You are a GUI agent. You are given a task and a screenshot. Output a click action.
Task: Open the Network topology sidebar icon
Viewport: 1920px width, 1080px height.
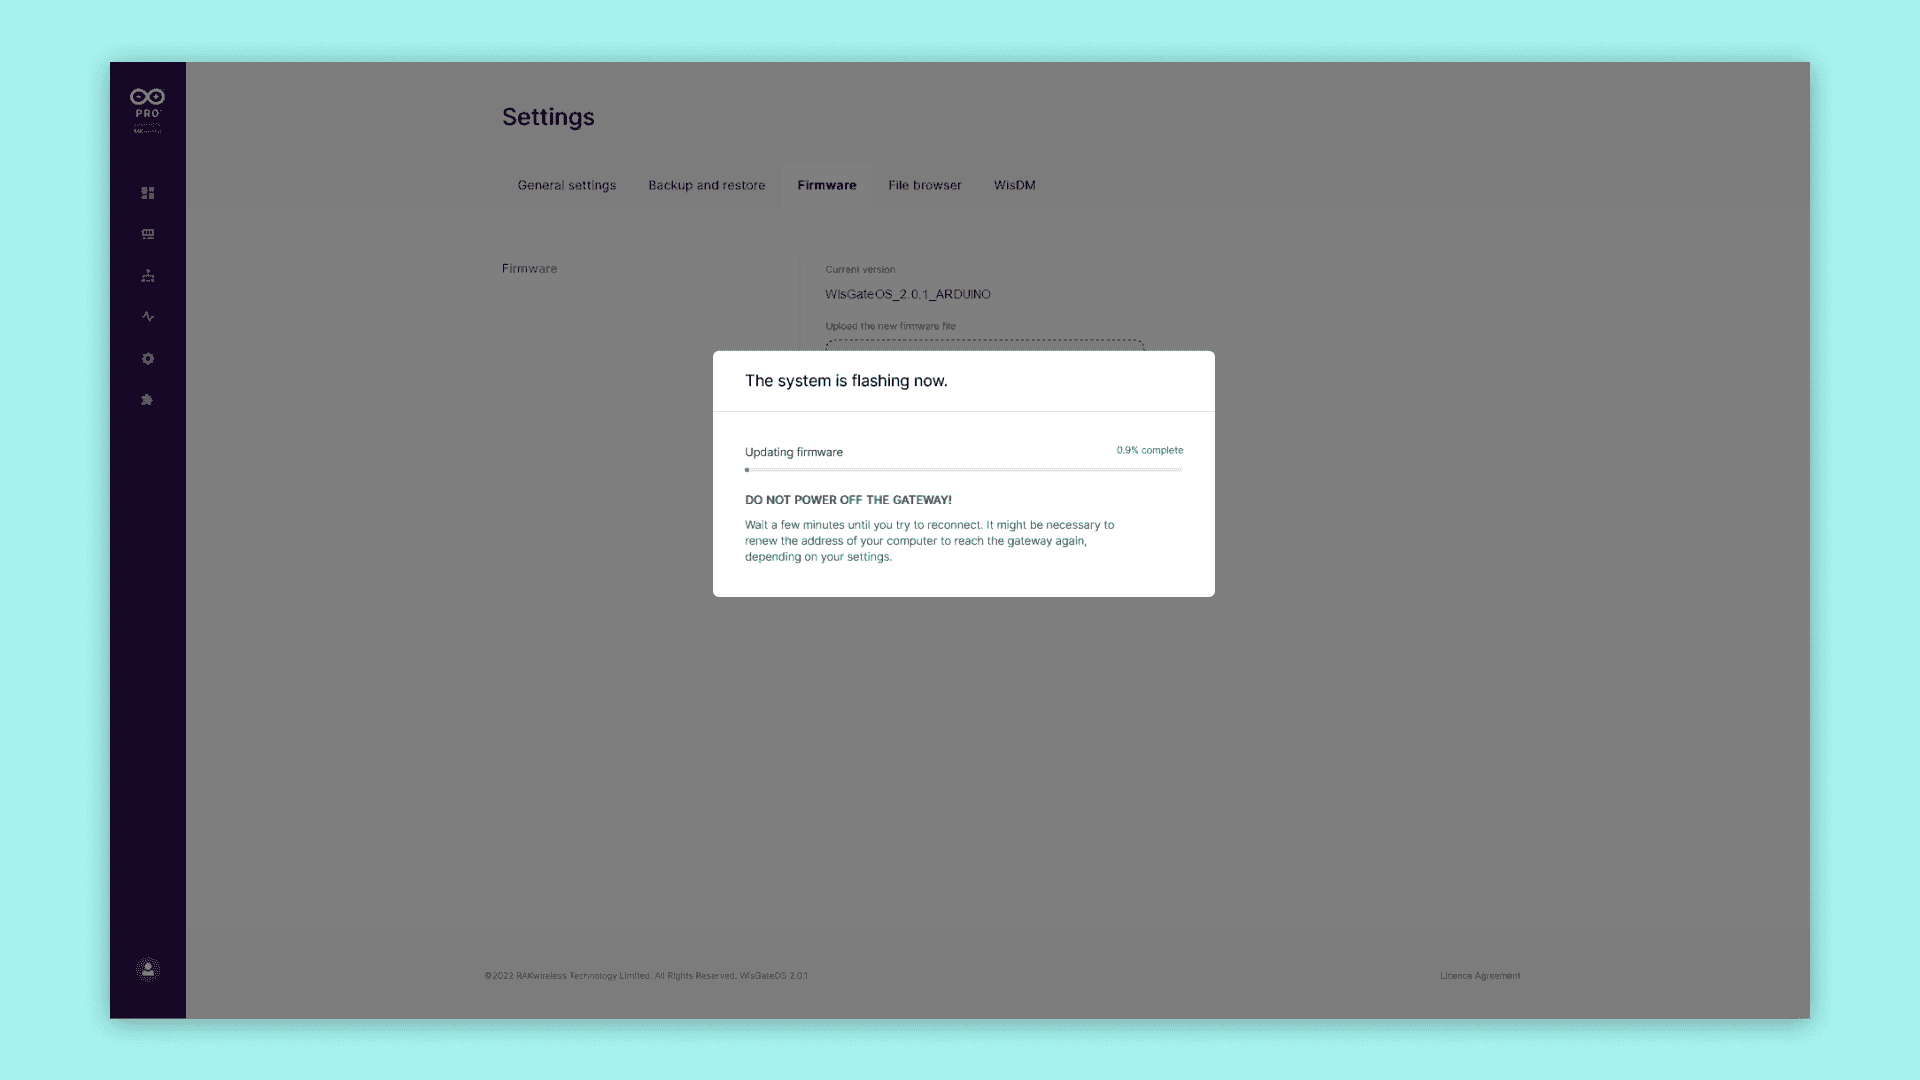point(148,276)
